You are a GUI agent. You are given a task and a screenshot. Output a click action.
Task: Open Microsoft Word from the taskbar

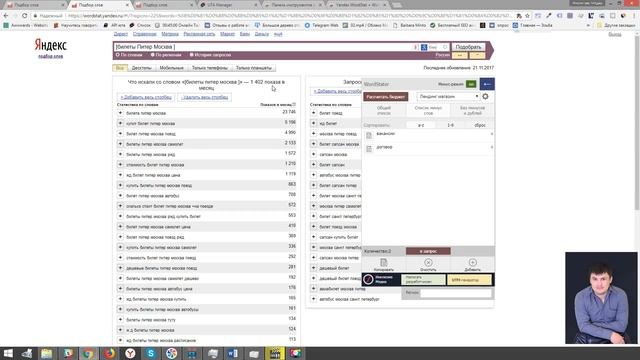click(x=233, y=353)
